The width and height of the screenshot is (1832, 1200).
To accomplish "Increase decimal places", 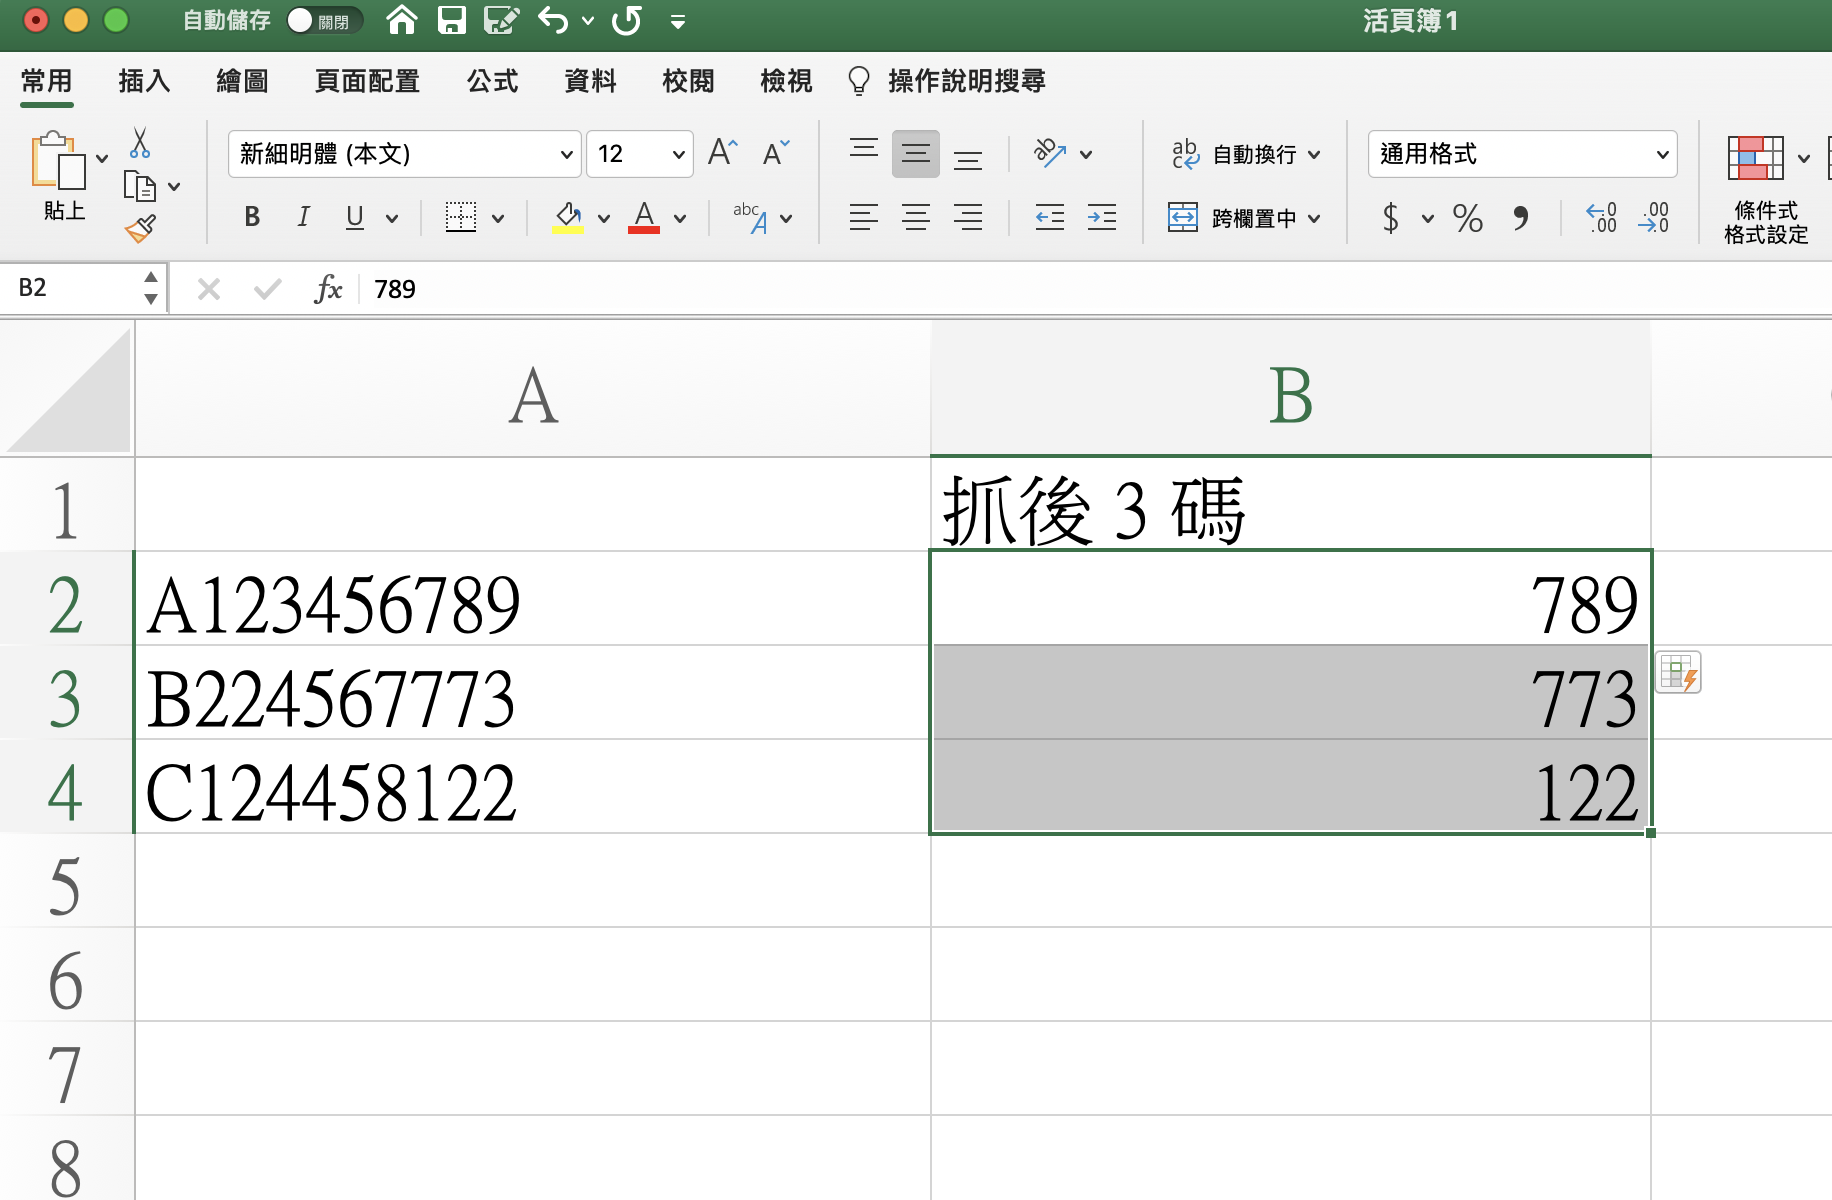I will pyautogui.click(x=1602, y=217).
